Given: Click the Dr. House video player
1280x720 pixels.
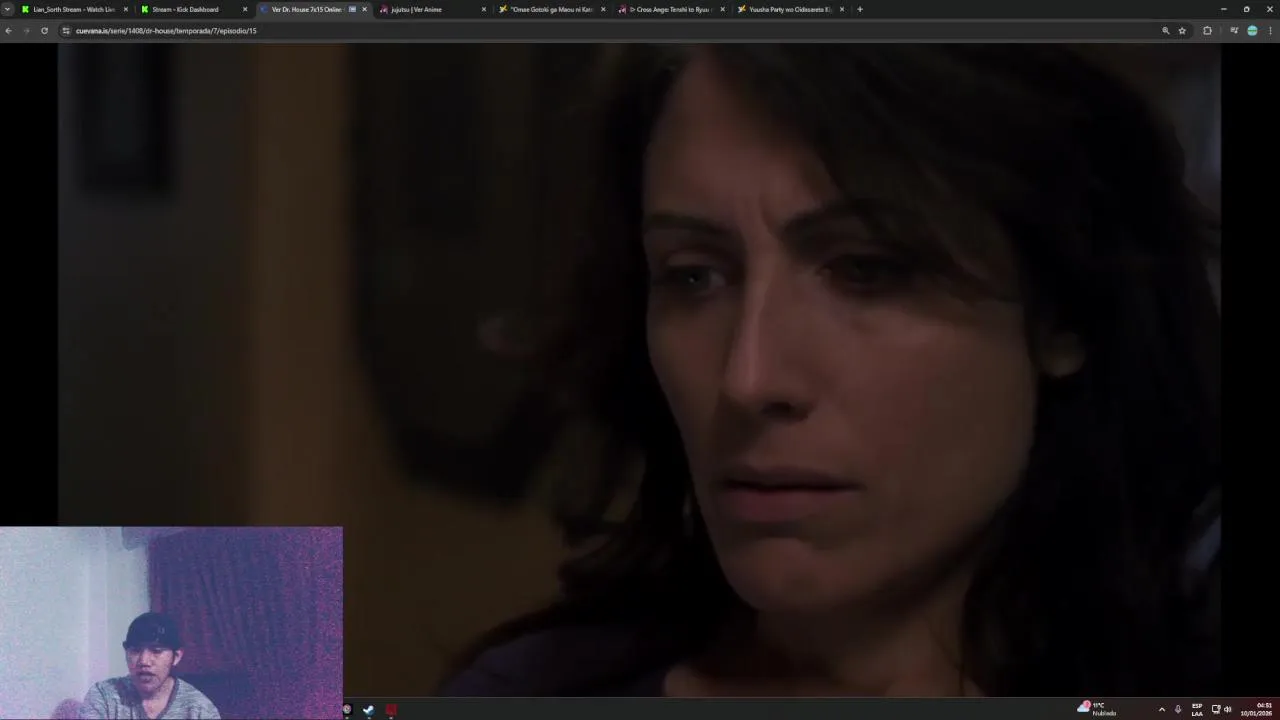Looking at the screenshot, I should 639,370.
